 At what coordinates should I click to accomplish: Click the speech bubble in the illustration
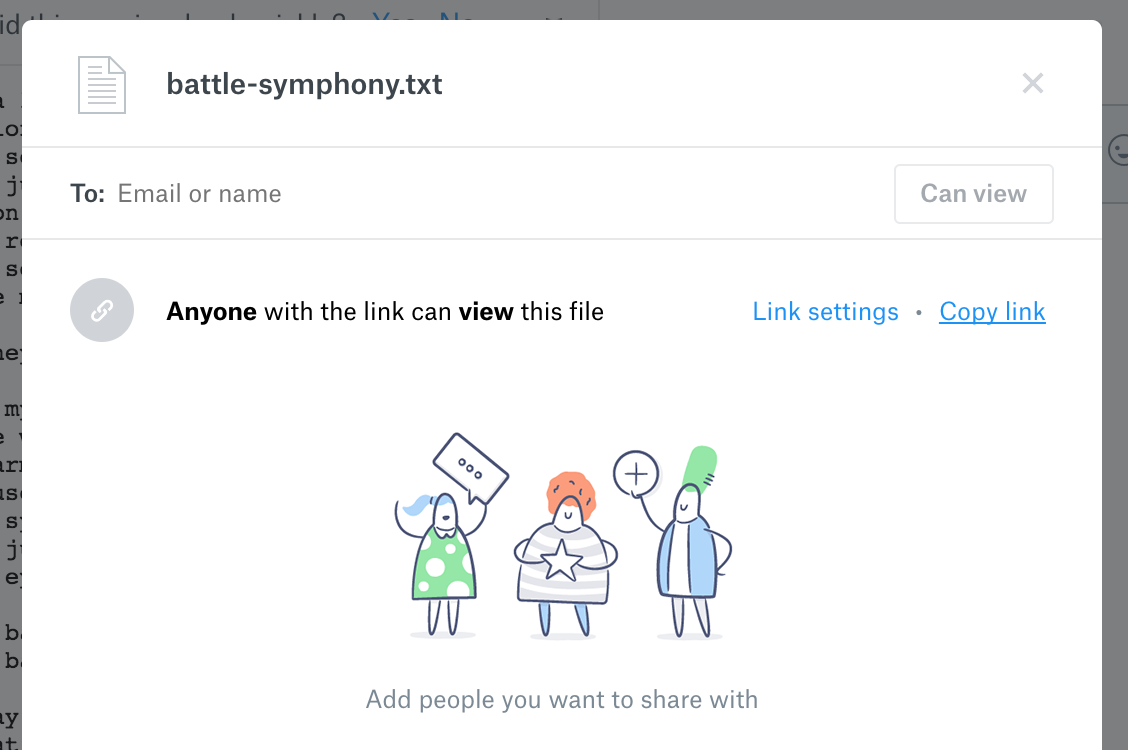[471, 468]
